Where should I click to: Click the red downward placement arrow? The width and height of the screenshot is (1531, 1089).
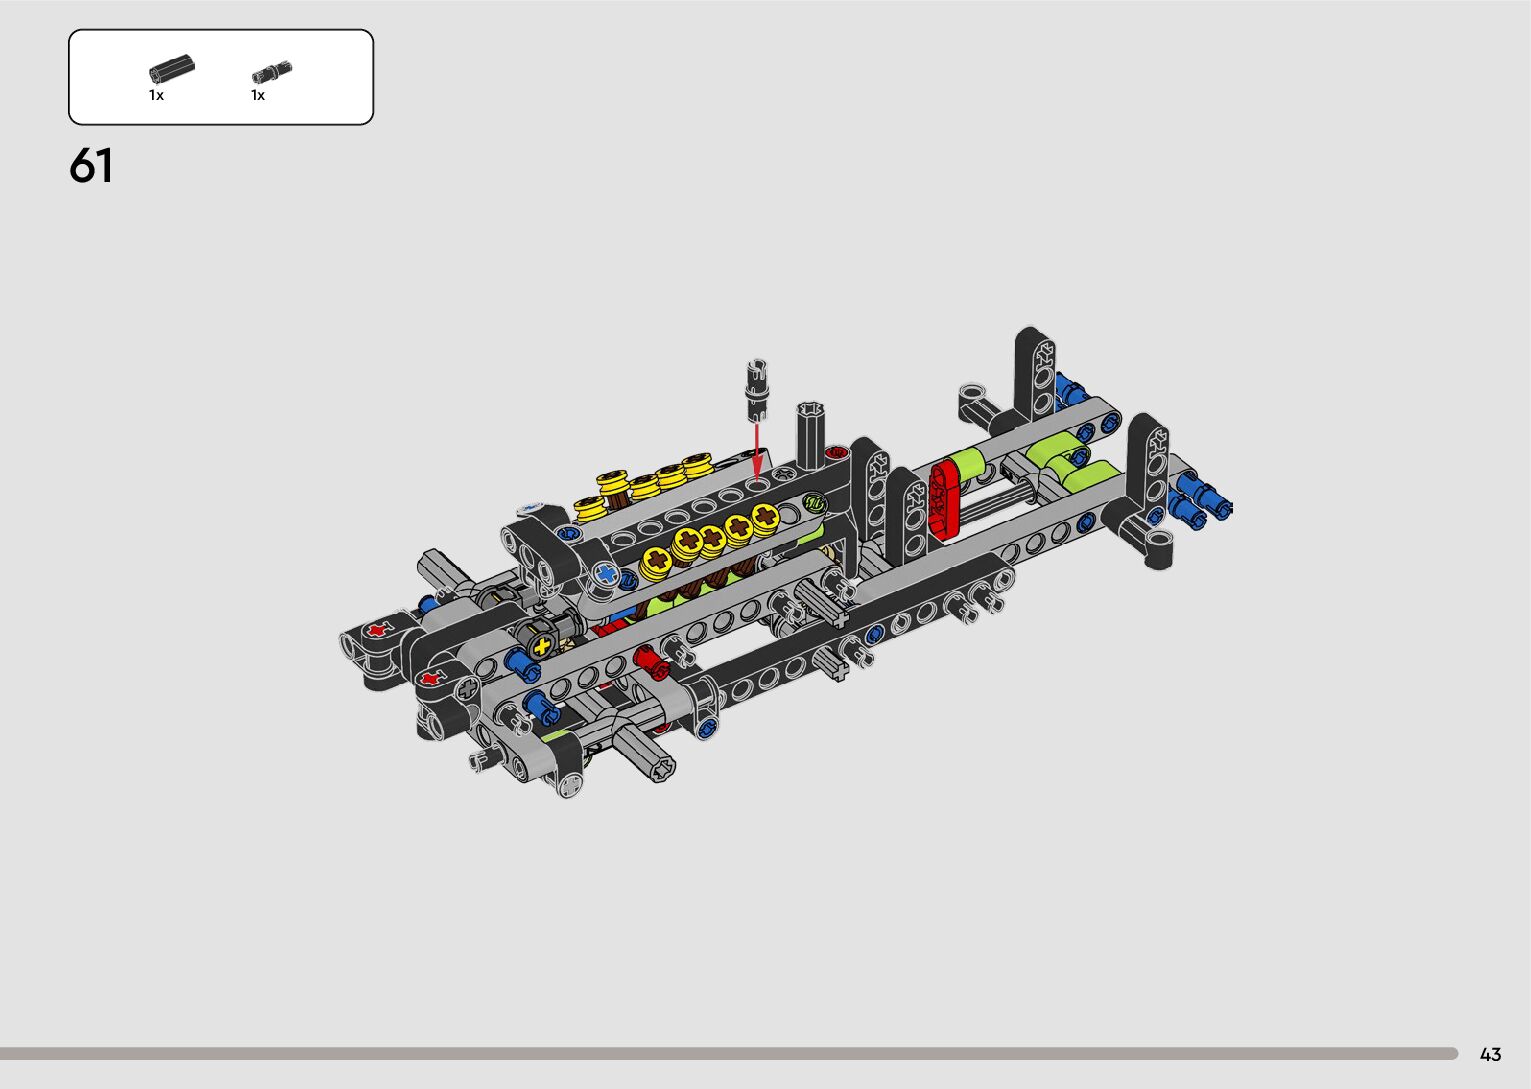(x=757, y=449)
